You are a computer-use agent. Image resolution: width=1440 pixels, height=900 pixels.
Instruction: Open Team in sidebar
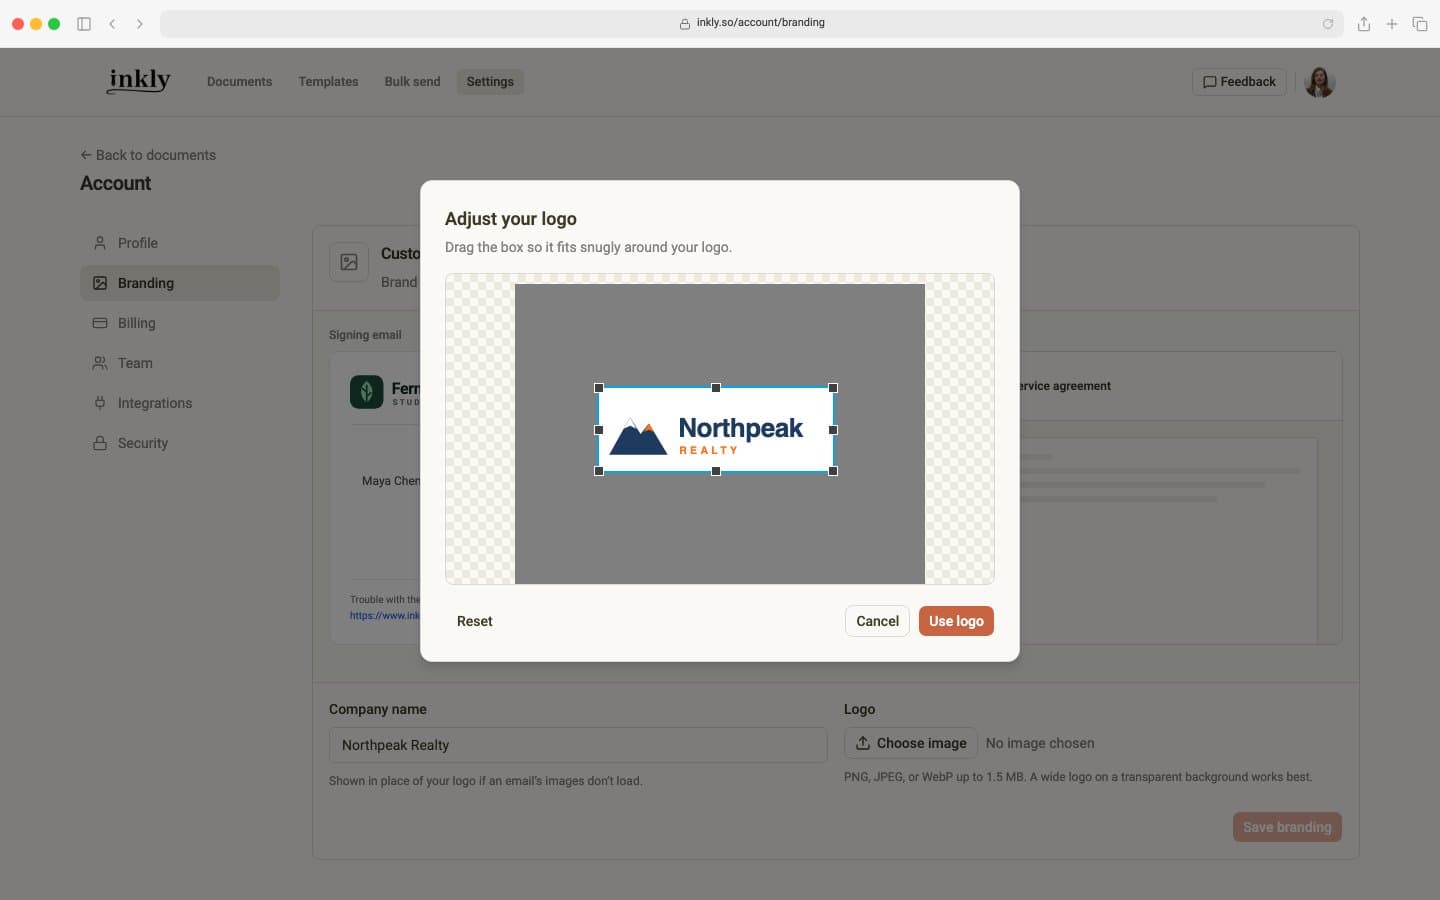[x=180, y=363]
